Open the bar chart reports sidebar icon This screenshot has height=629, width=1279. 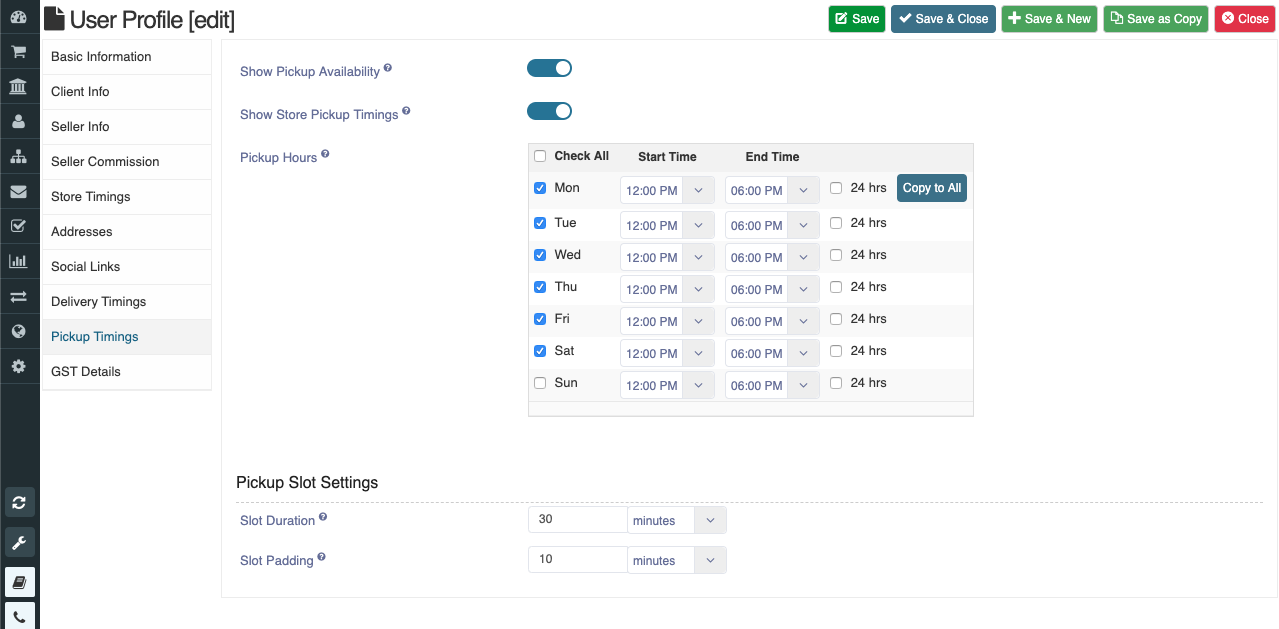coord(18,261)
